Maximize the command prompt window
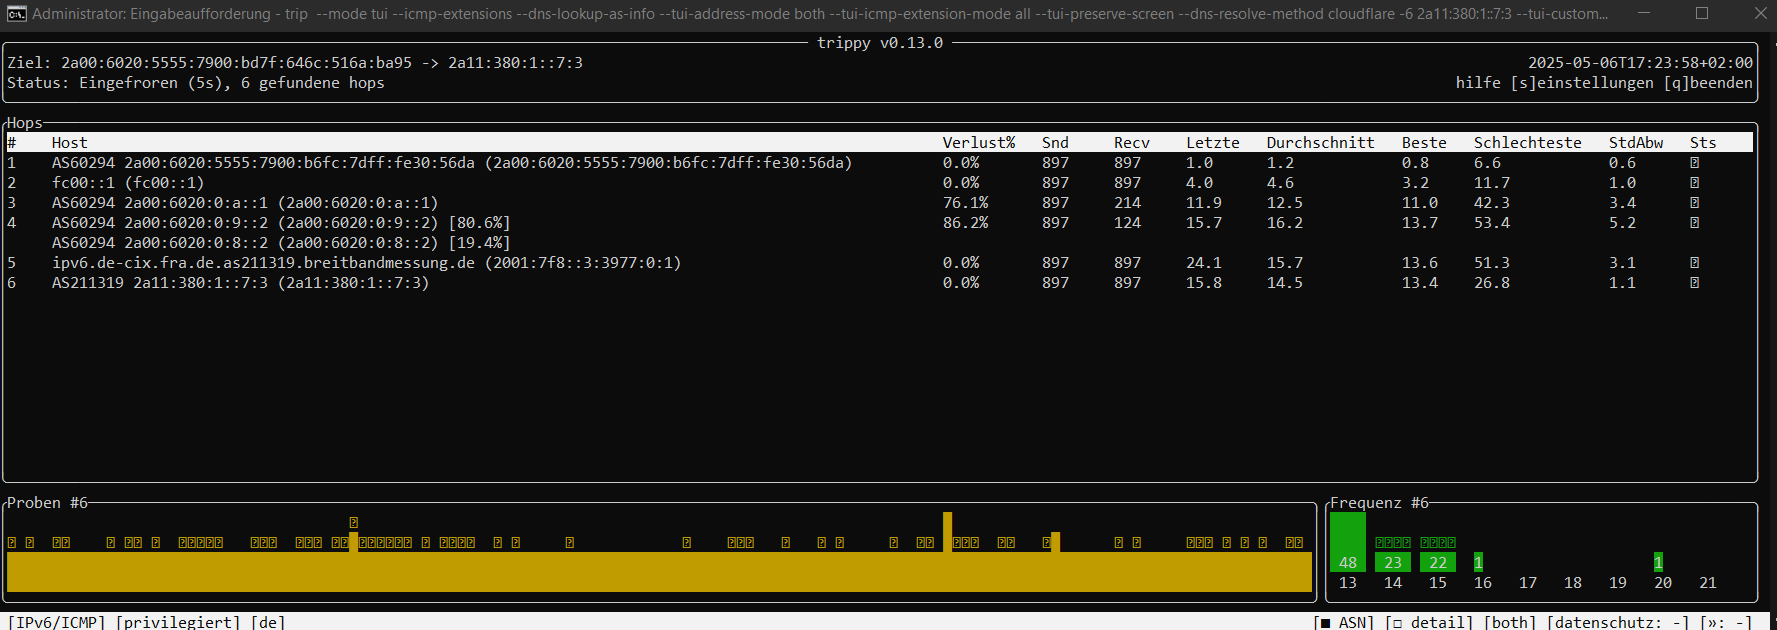 coord(1702,14)
